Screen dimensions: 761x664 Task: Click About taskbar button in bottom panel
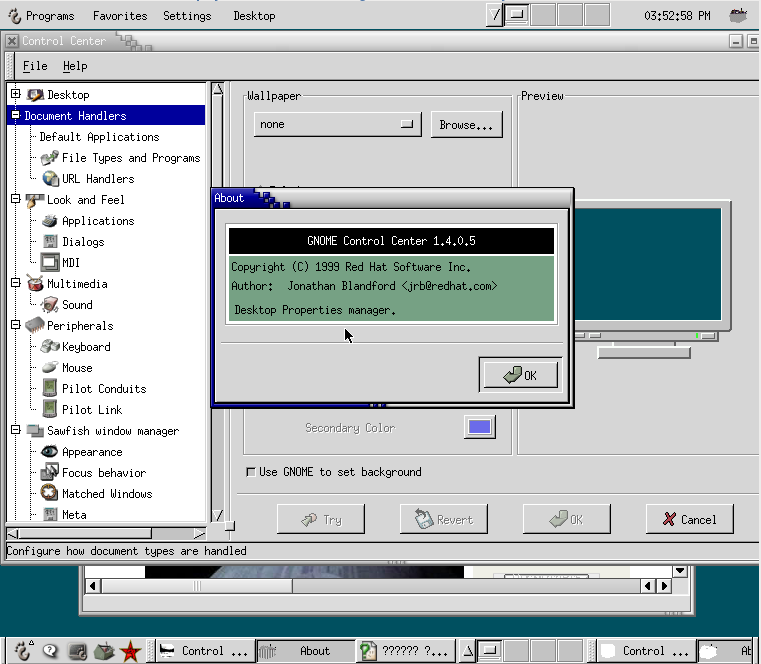click(x=305, y=651)
